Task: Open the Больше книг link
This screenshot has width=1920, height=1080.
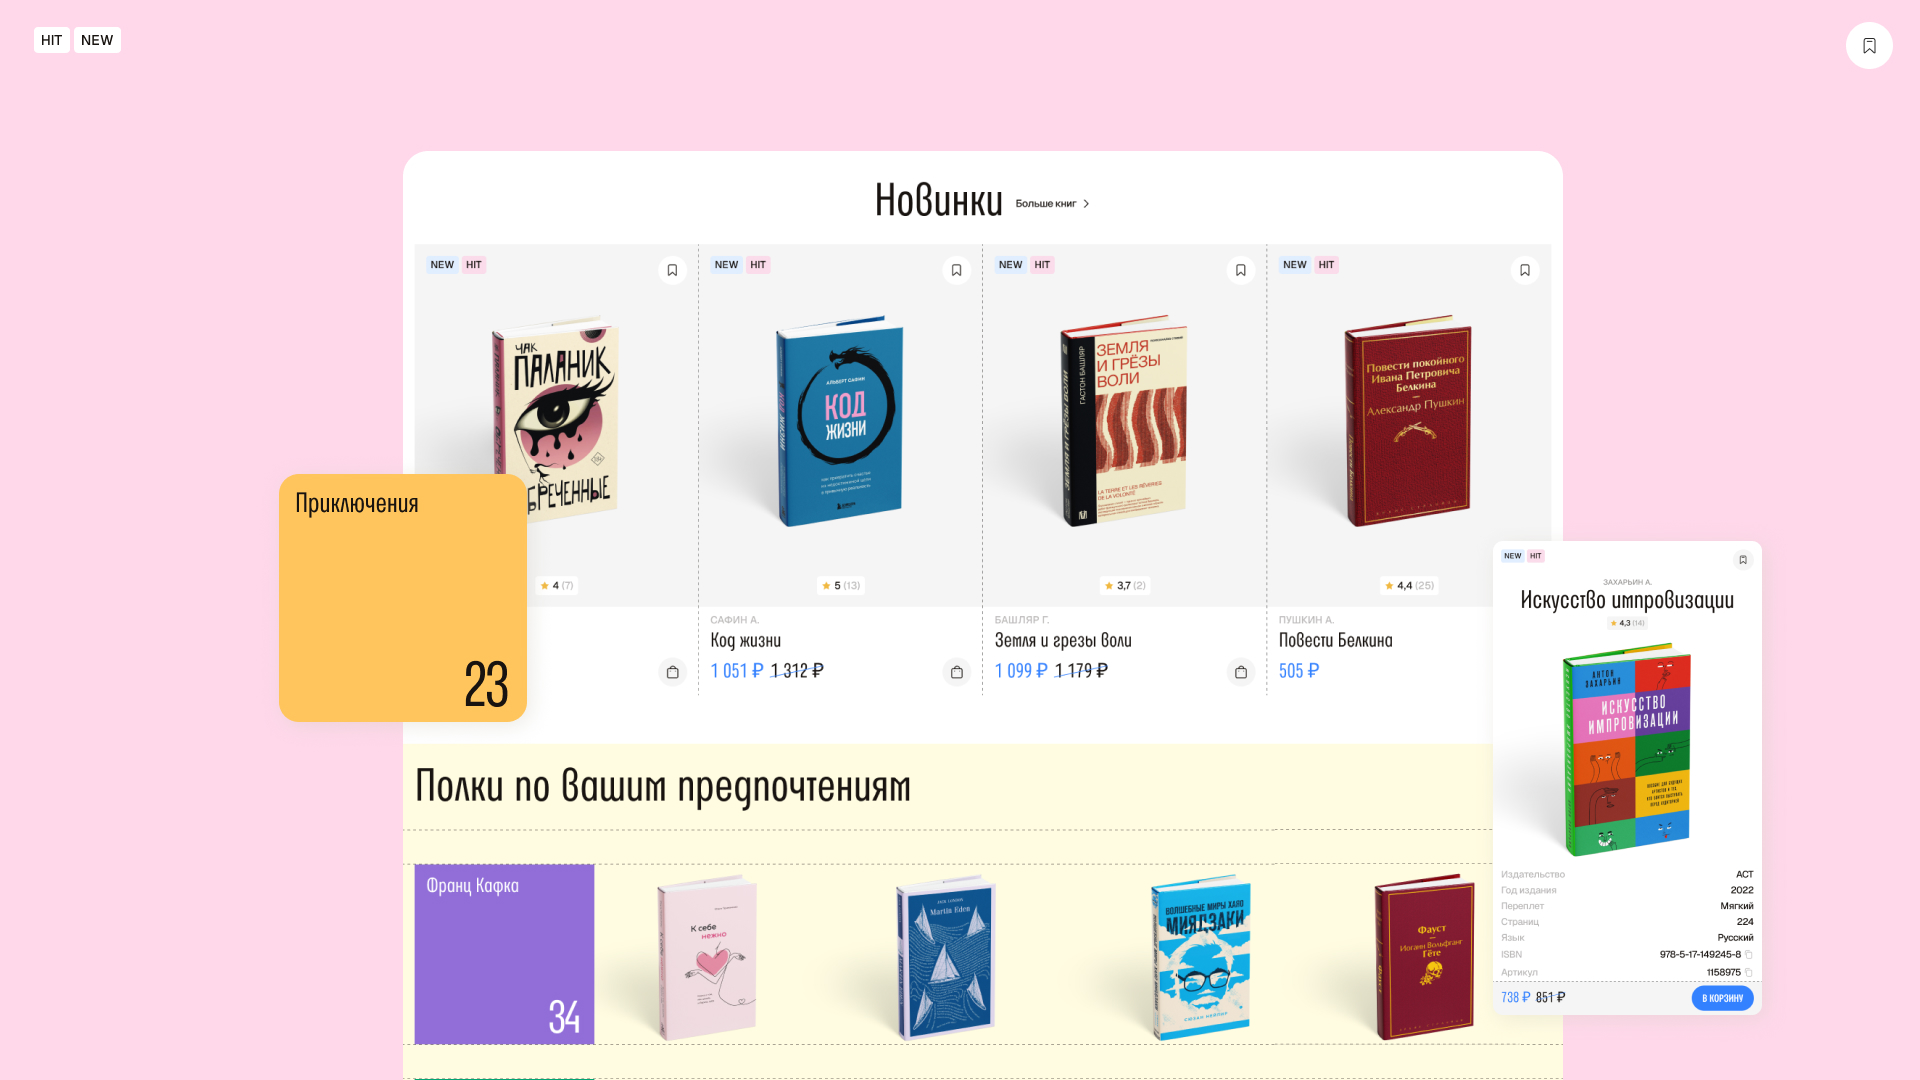Action: (1046, 204)
